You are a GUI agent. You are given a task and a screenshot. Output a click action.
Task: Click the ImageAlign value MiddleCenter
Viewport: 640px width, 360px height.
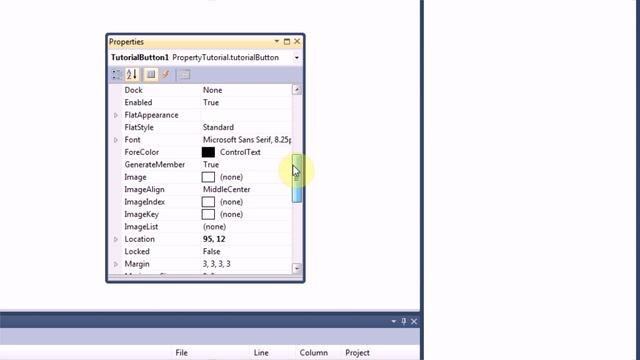(227, 189)
